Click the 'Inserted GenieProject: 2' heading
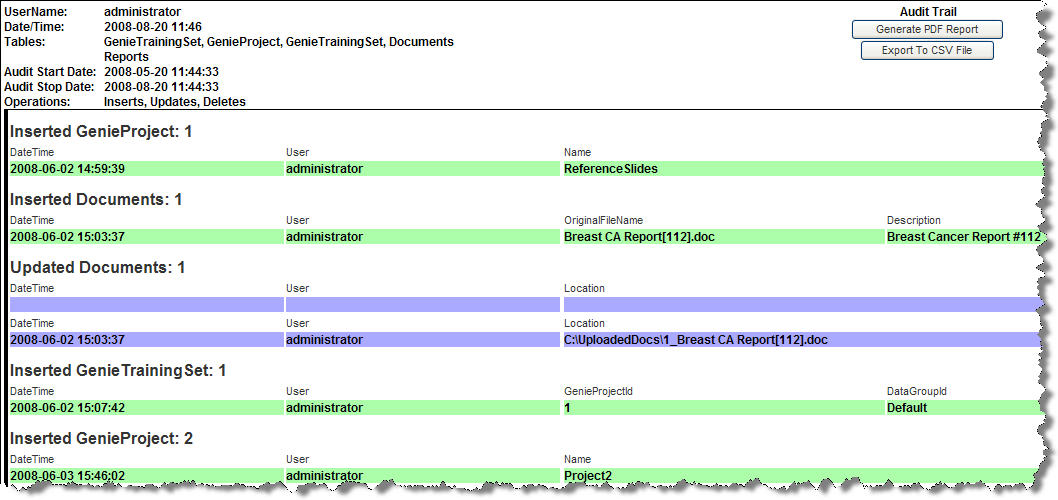This screenshot has height=500, width=1058. [x=101, y=439]
